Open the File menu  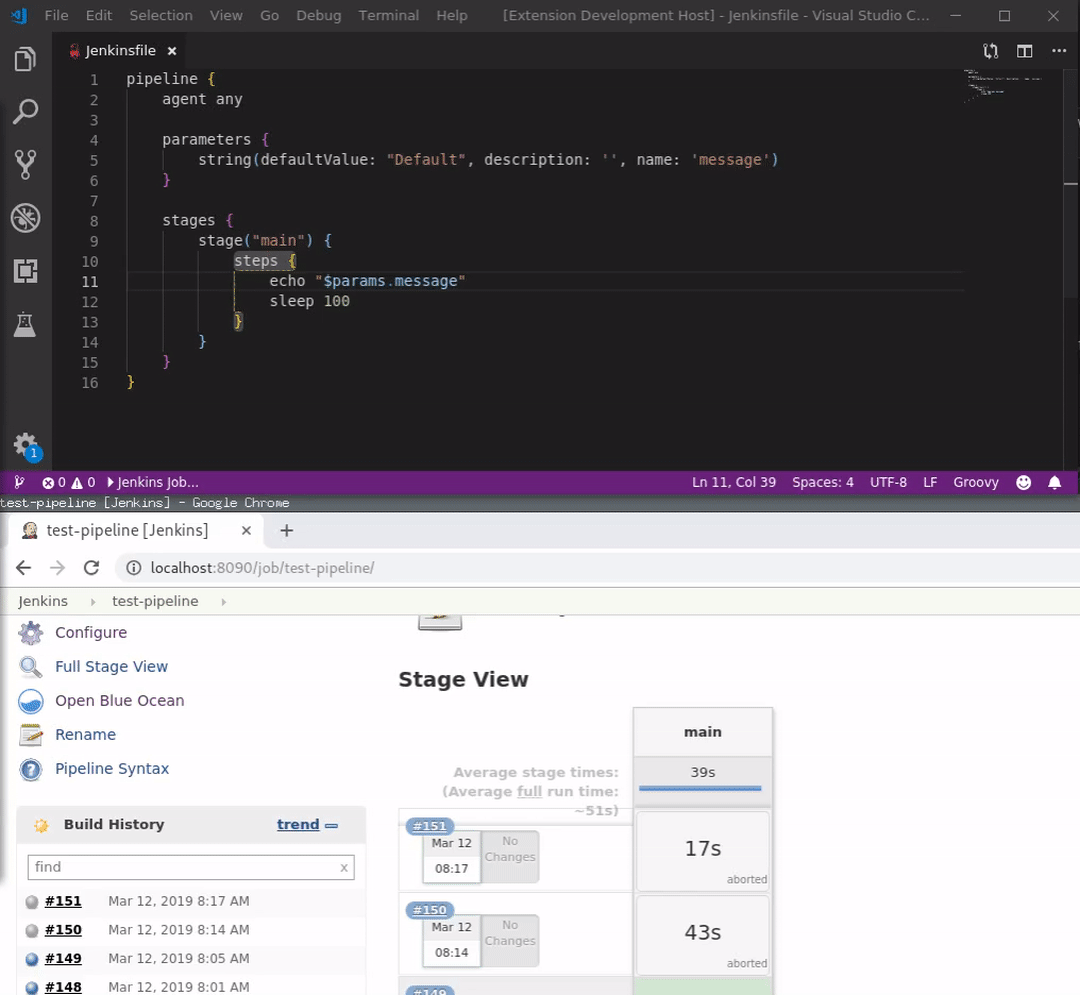[x=56, y=15]
